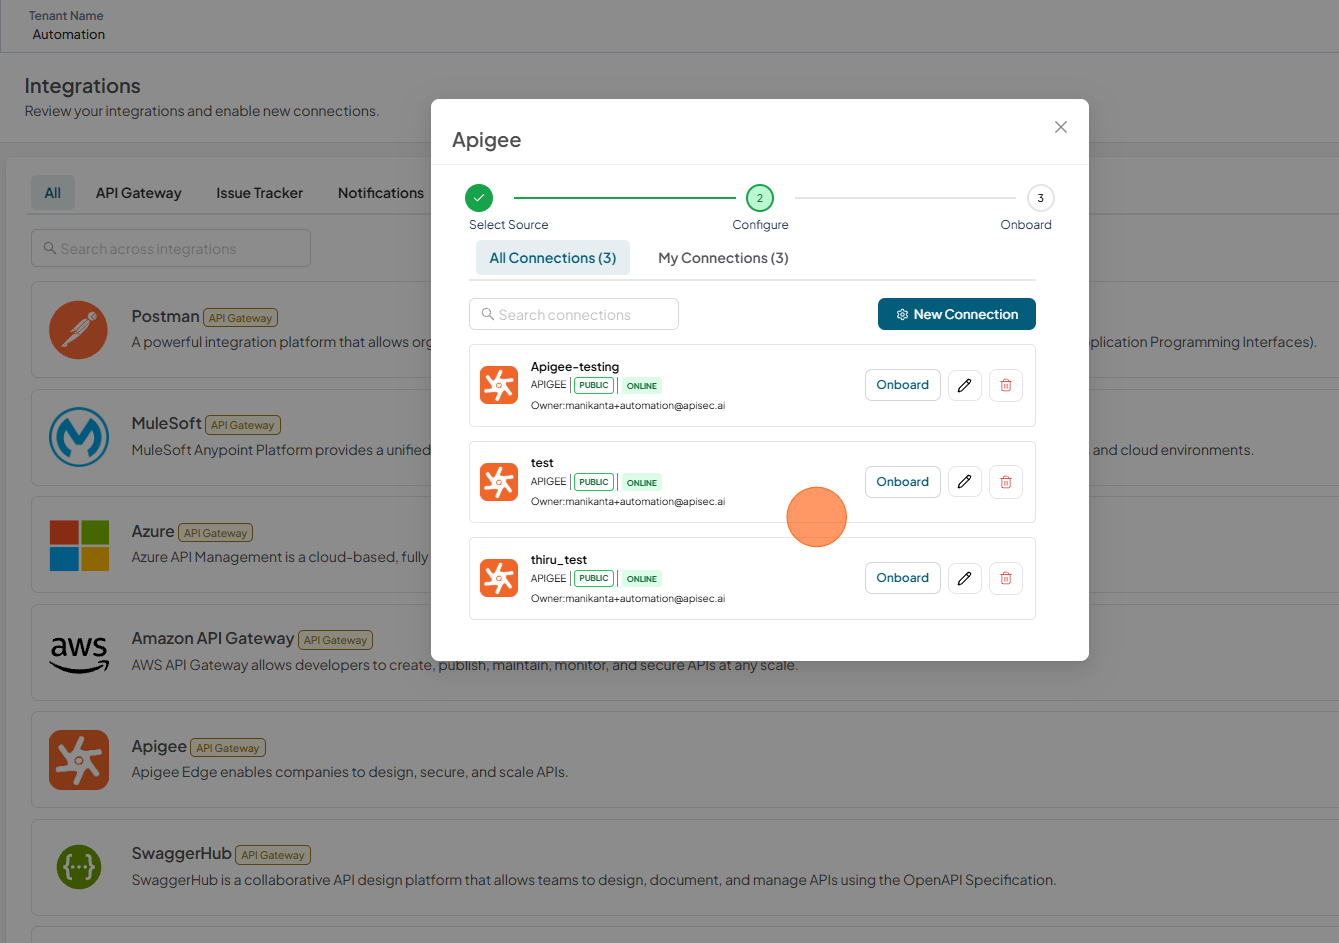Image resolution: width=1339 pixels, height=943 pixels.
Task: Select the Notifications tab
Action: point(381,193)
